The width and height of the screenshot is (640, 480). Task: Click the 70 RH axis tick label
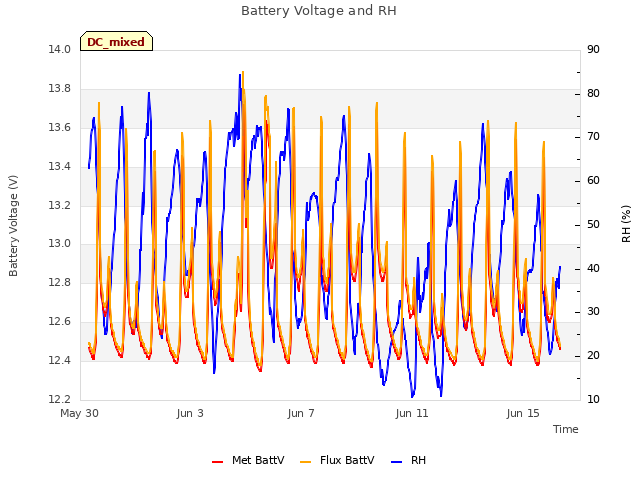tap(593, 137)
